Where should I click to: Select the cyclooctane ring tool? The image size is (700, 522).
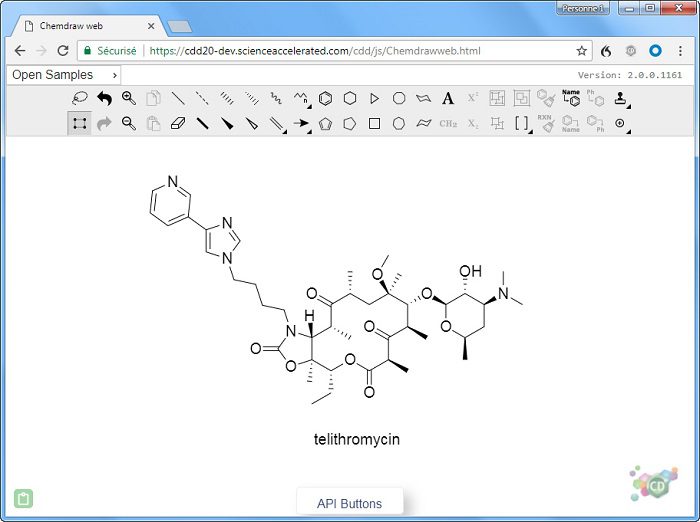(x=399, y=98)
